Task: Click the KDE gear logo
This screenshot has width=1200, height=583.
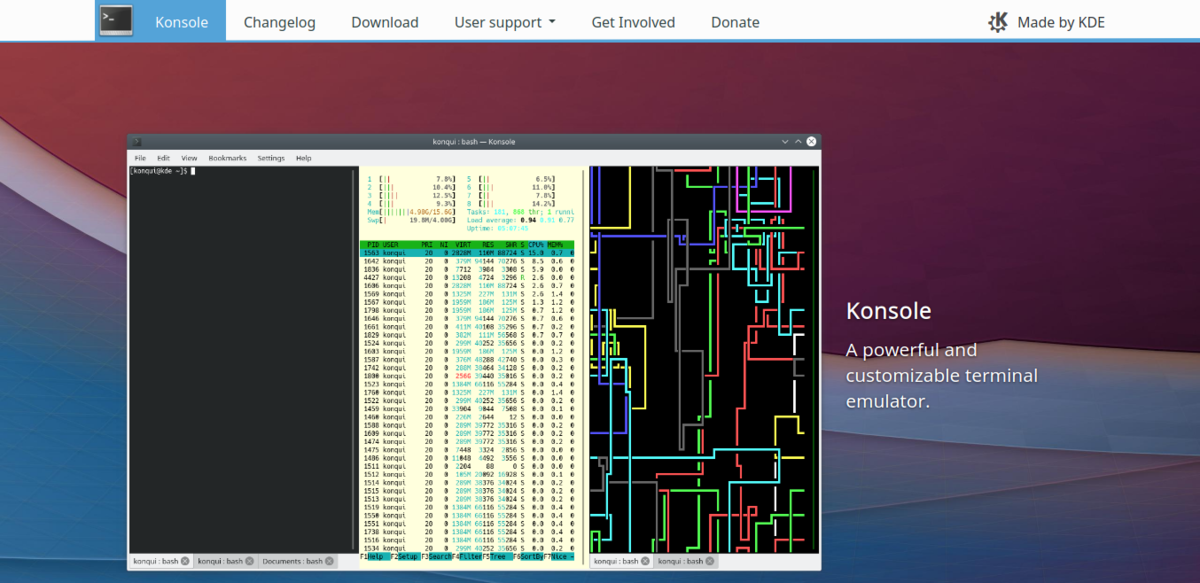Action: 998,21
